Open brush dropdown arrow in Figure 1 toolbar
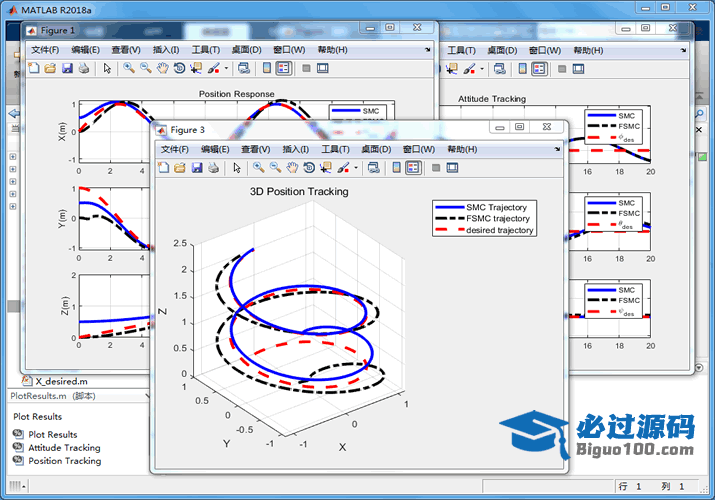The width and height of the screenshot is (715, 500). click(226, 68)
